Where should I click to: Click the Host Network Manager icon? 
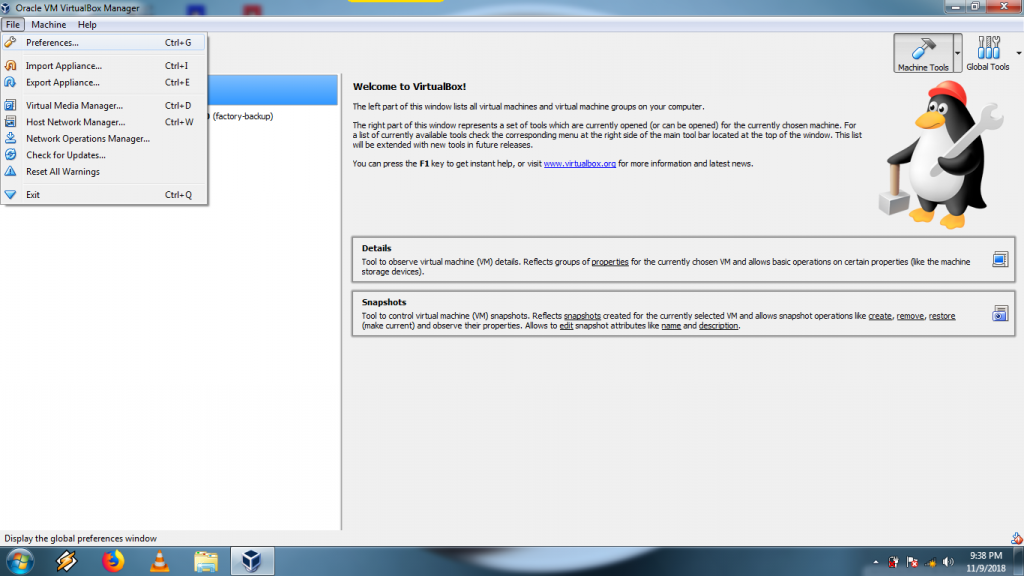(10, 122)
